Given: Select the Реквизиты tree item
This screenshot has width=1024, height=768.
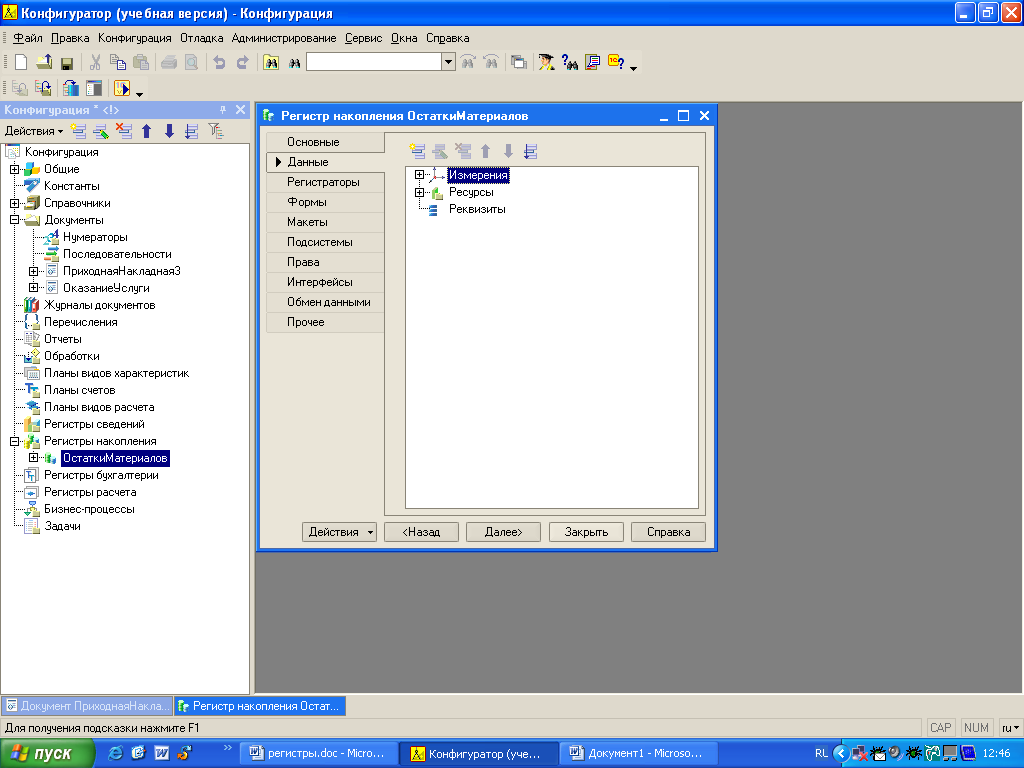Looking at the screenshot, I should click(477, 210).
